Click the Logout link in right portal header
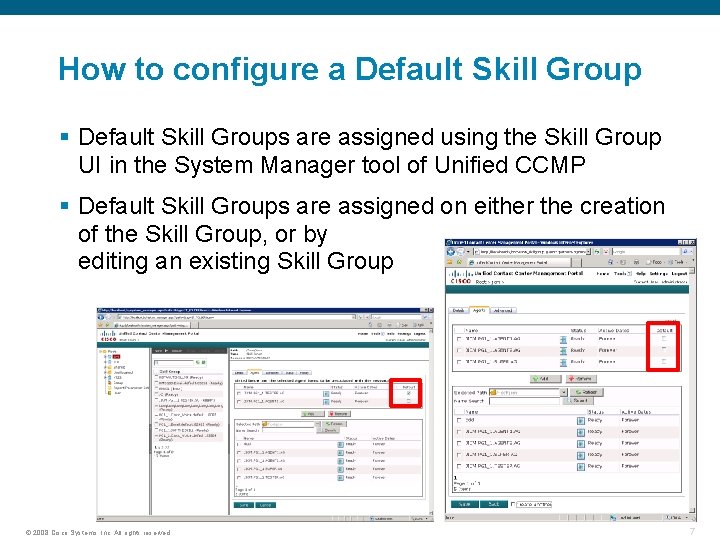Screen dimensions: 720x540 [x=679, y=274]
